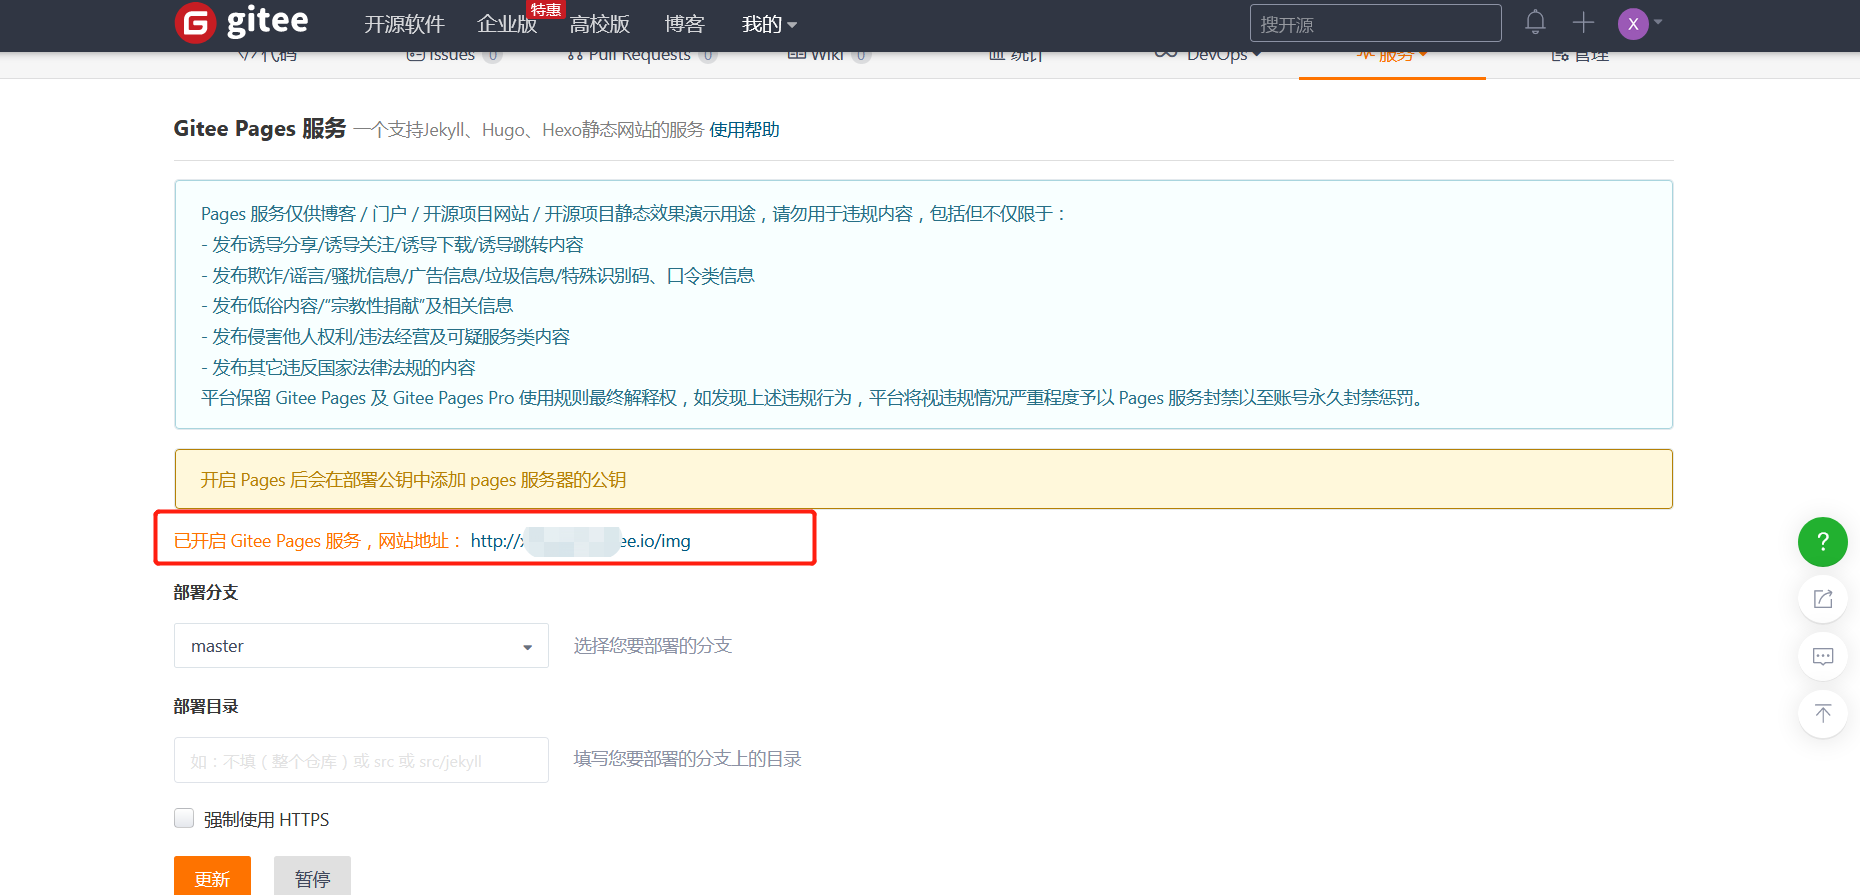Click the 部署目录 input field
Screen dimensions: 1860x895
coord(361,760)
